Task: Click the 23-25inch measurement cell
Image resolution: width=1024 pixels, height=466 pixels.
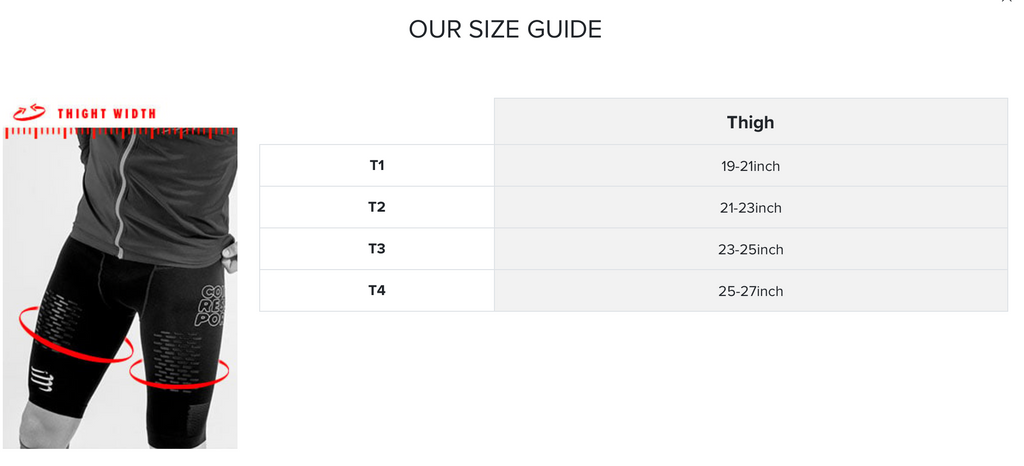Action: [x=750, y=250]
